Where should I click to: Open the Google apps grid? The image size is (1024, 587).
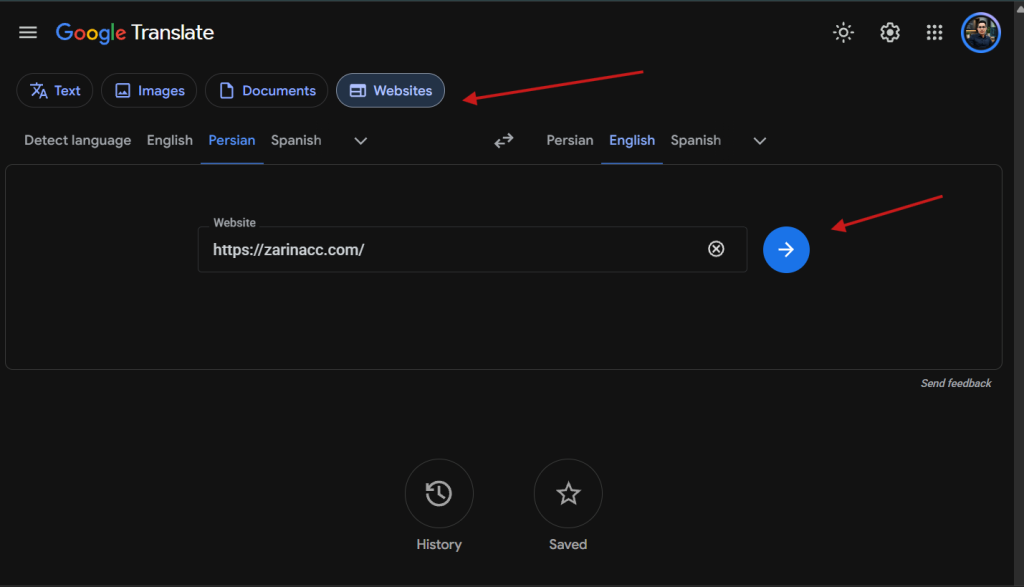(935, 33)
